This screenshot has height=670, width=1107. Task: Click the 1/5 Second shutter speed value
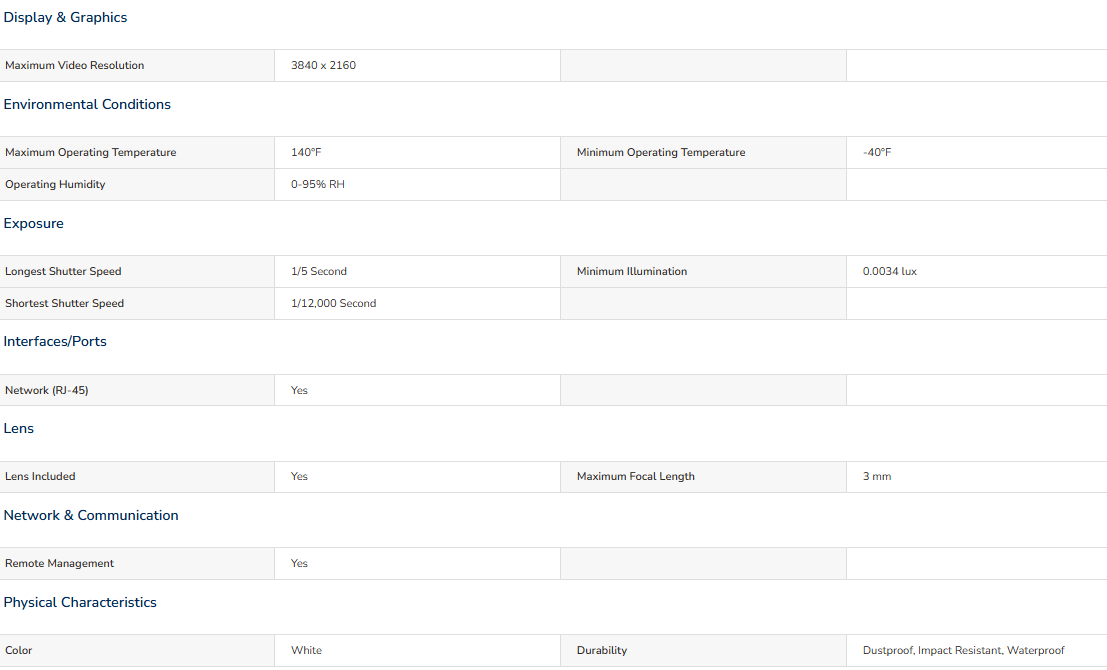319,272
